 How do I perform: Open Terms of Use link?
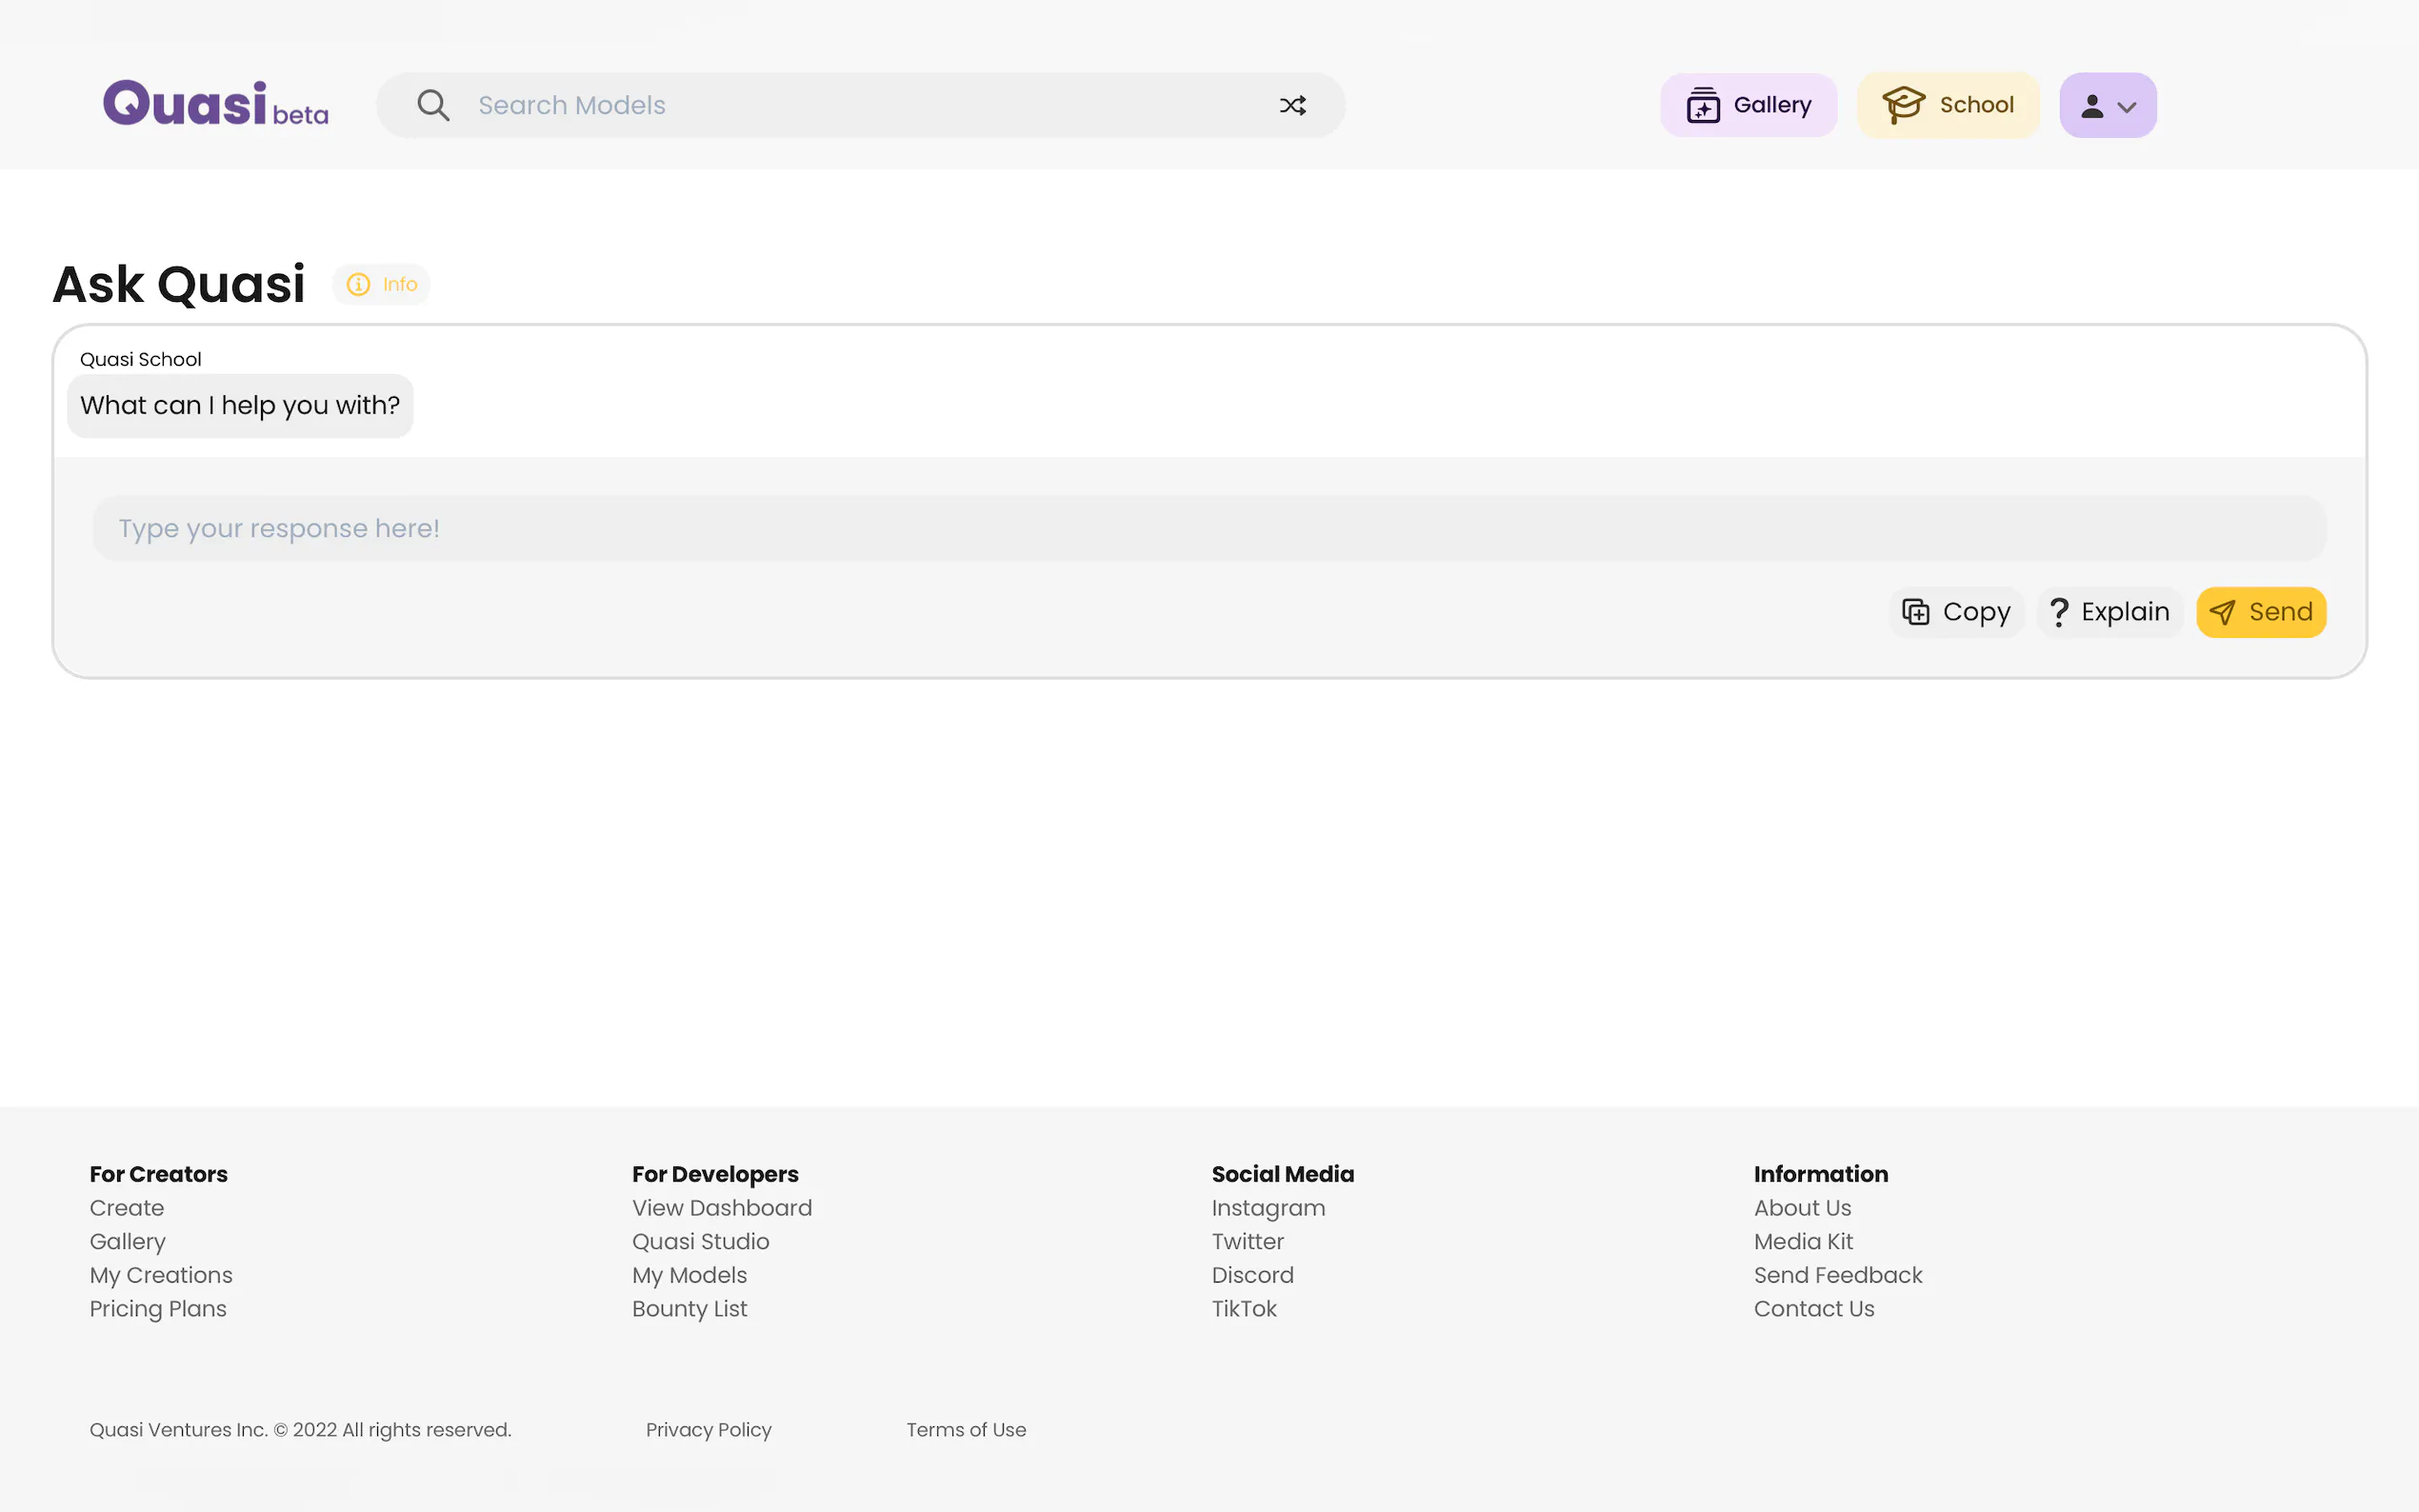point(965,1430)
